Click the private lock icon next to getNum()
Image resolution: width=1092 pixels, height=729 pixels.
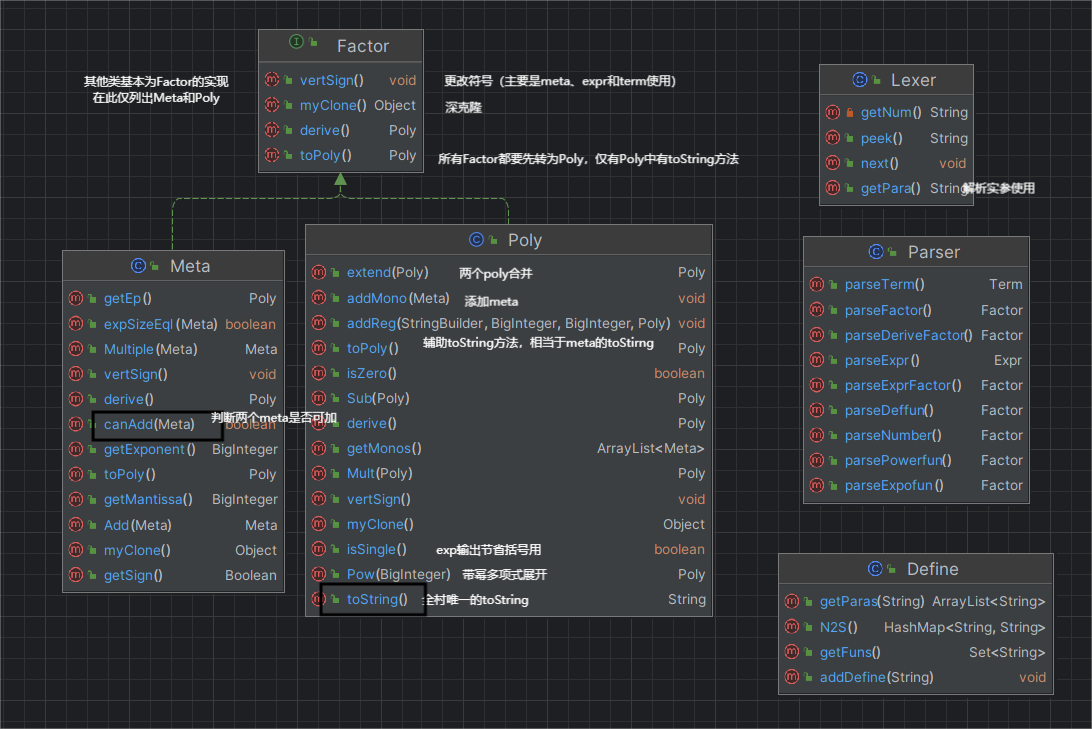click(x=850, y=113)
